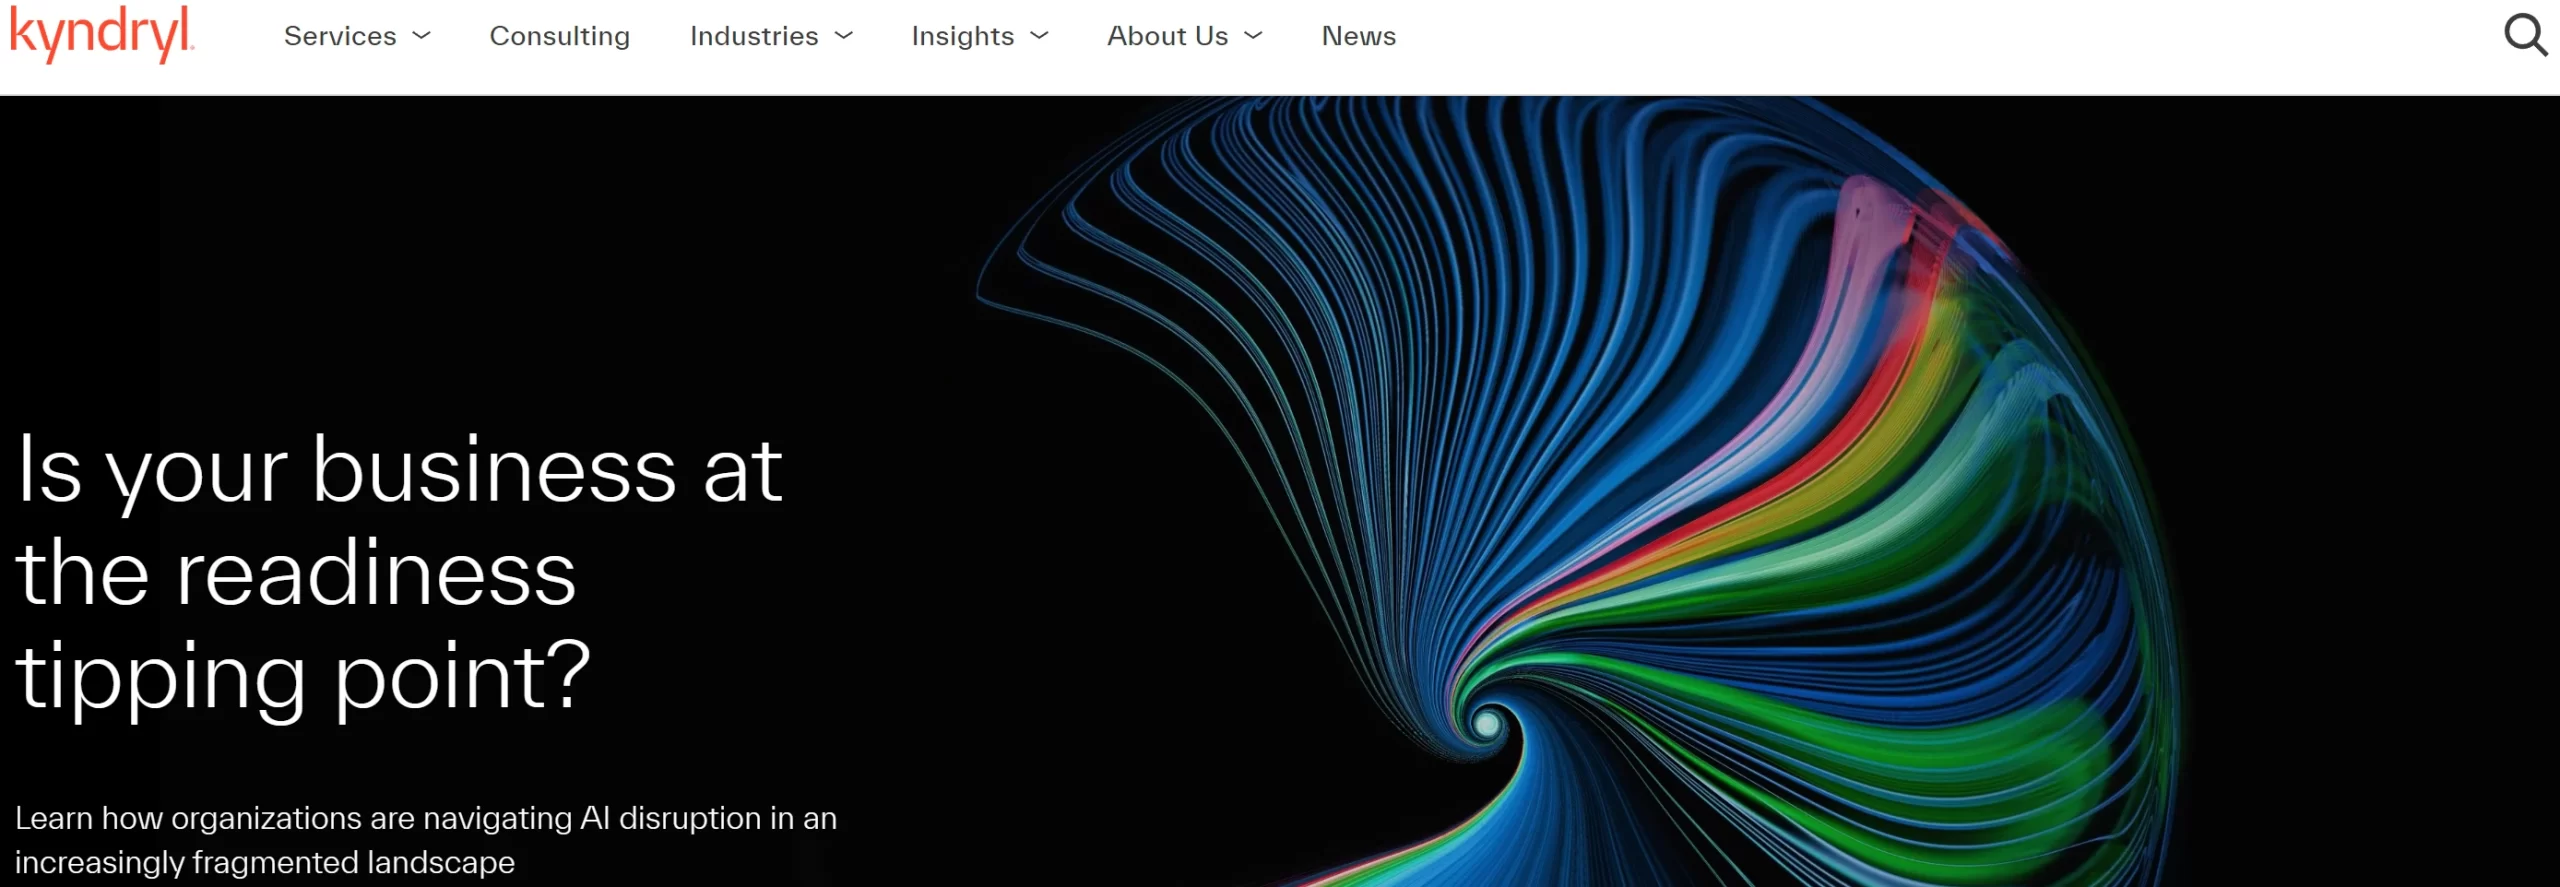Click the Kyndryl logo to go home
Viewport: 2560px width, 887px height.
coord(101,35)
